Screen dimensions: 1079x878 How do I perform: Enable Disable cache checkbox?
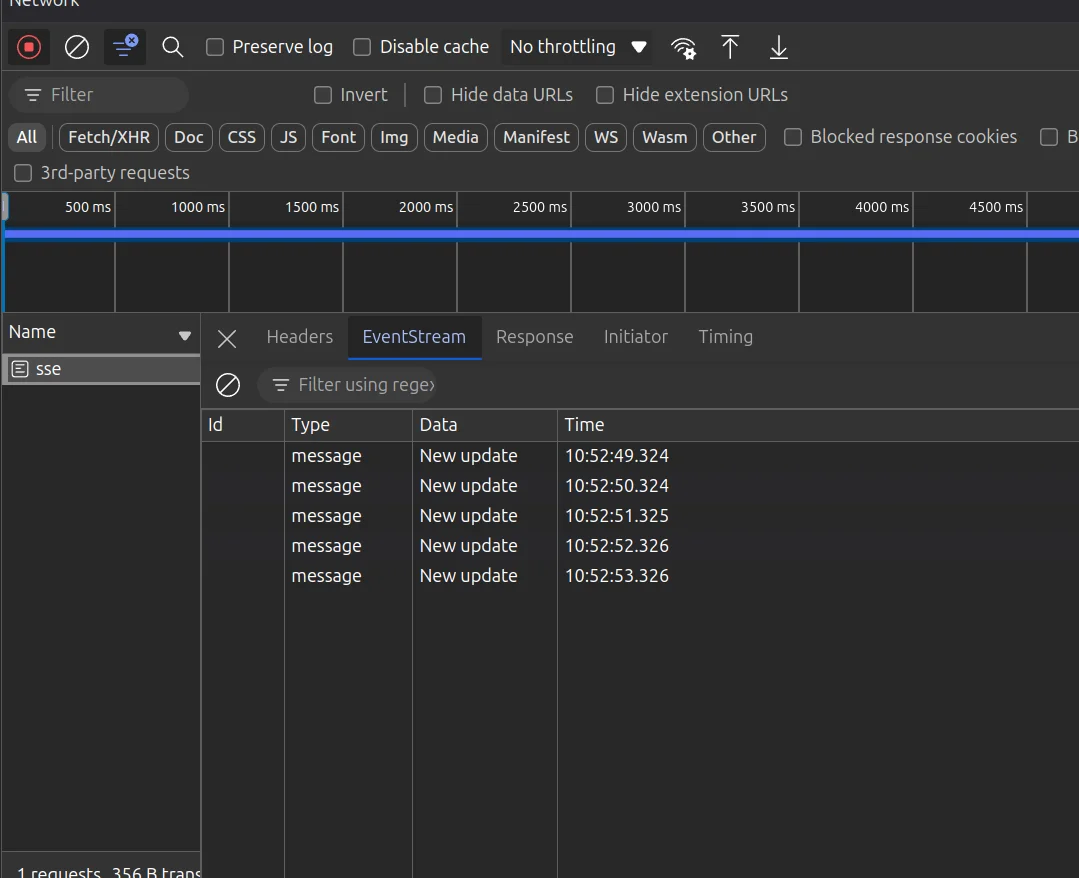pyautogui.click(x=362, y=47)
